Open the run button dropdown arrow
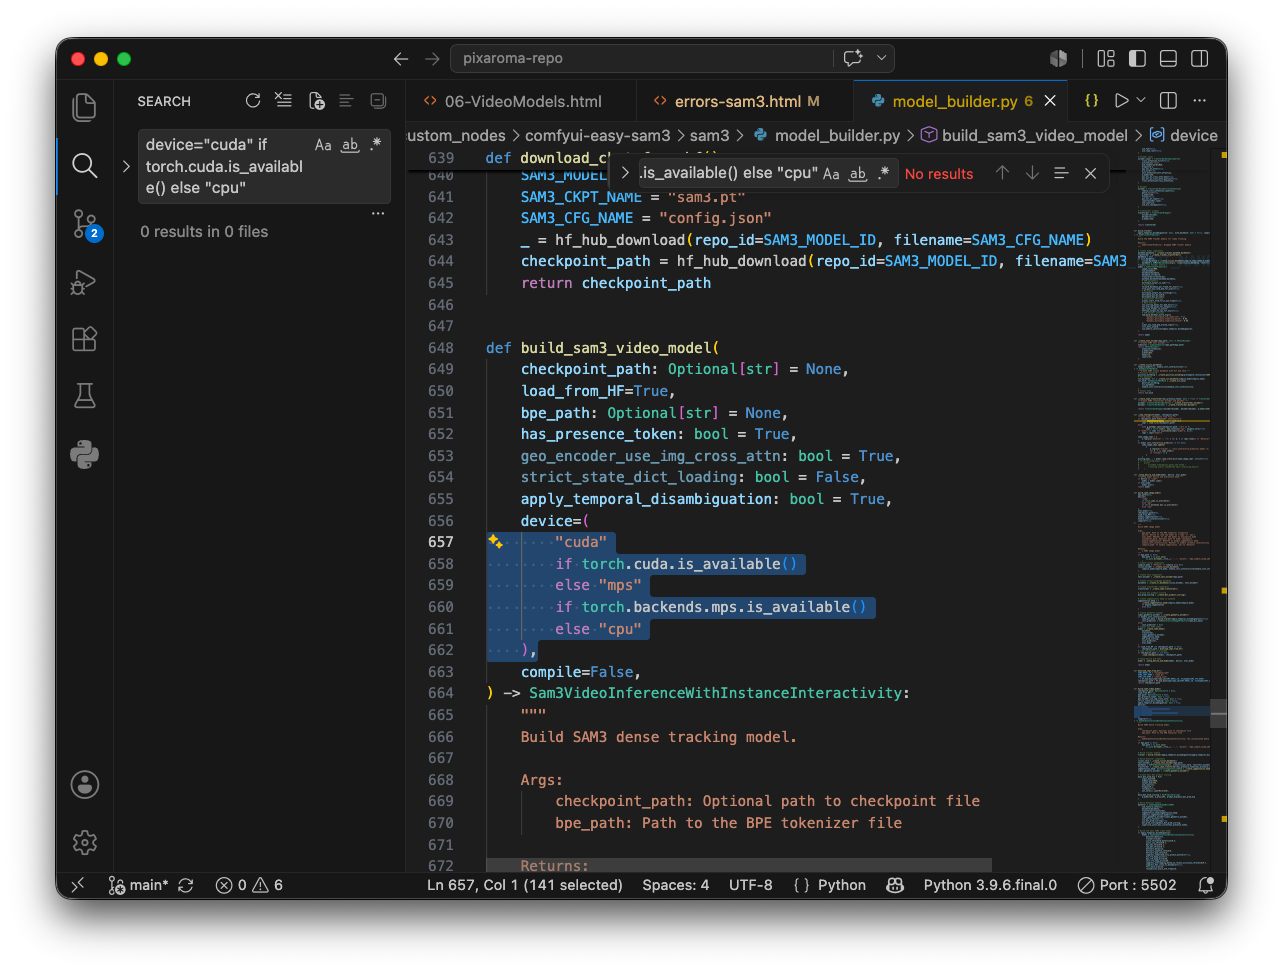 tap(1140, 101)
